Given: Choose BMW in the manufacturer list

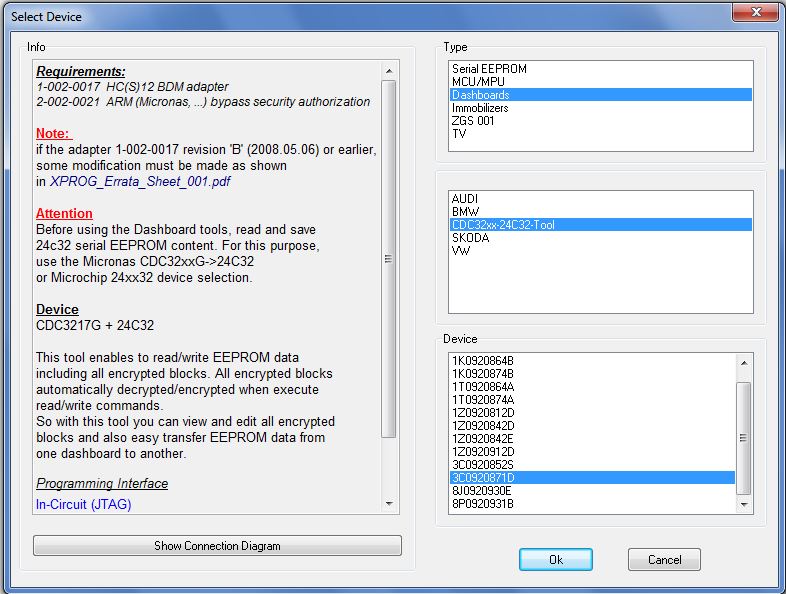Looking at the screenshot, I should (601, 212).
